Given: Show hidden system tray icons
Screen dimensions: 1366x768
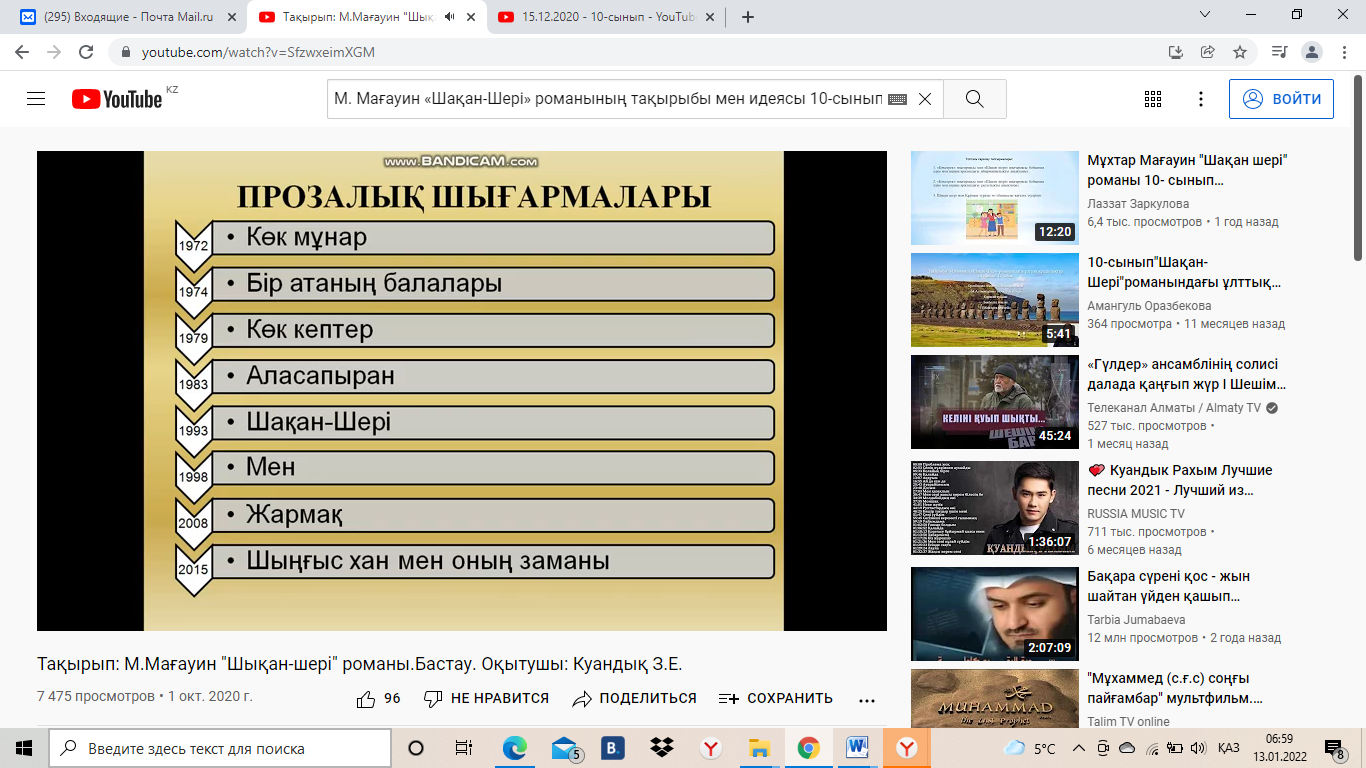Looking at the screenshot, I should (x=1079, y=748).
